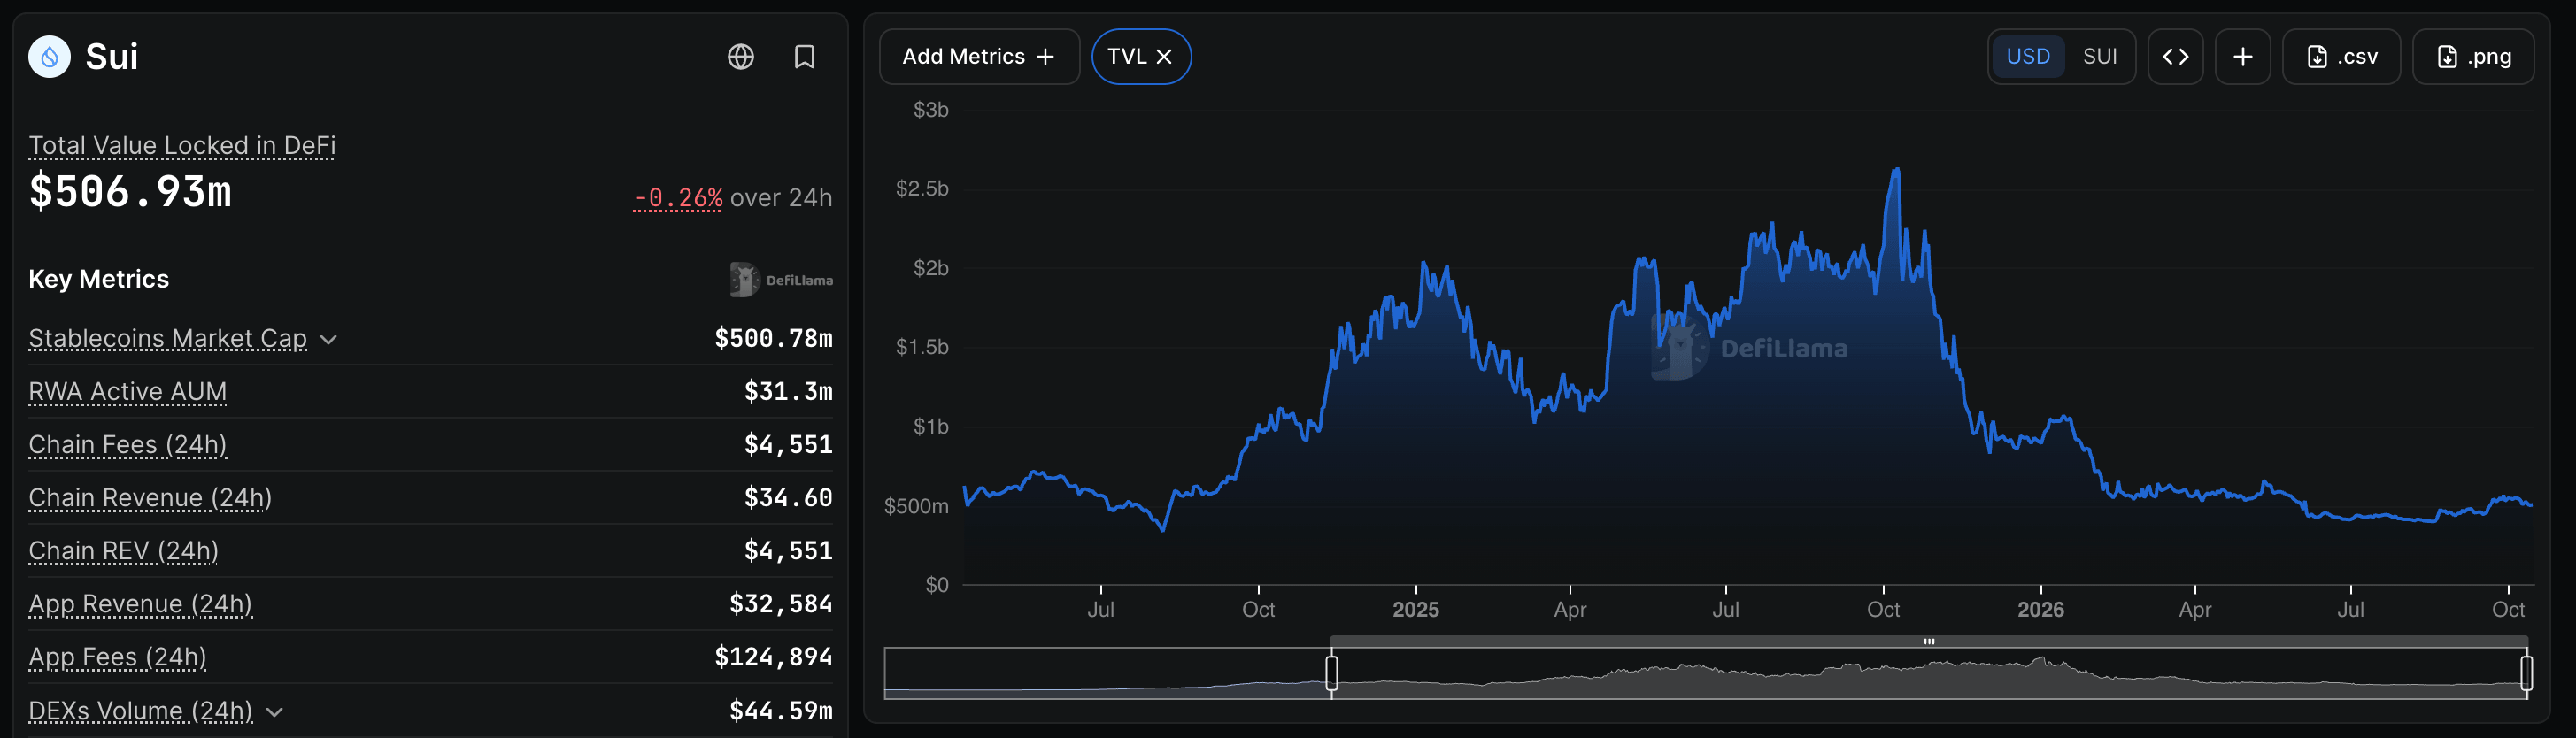The height and width of the screenshot is (738, 2576).
Task: Click the $32,584 App Revenue value
Action: [x=781, y=604]
